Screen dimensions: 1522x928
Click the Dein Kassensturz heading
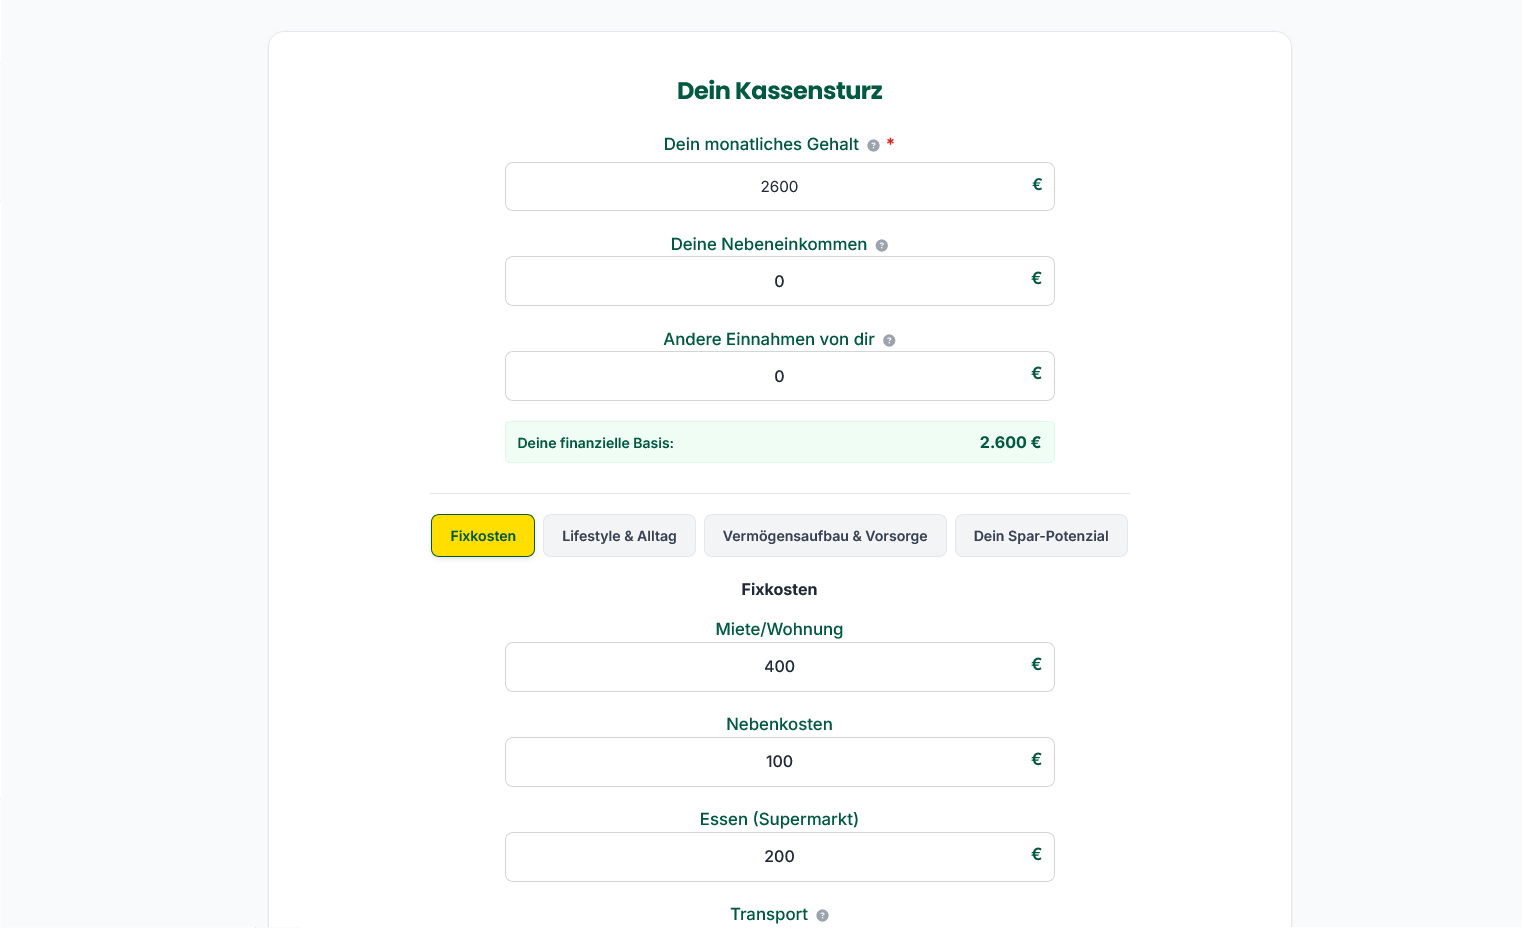(779, 91)
